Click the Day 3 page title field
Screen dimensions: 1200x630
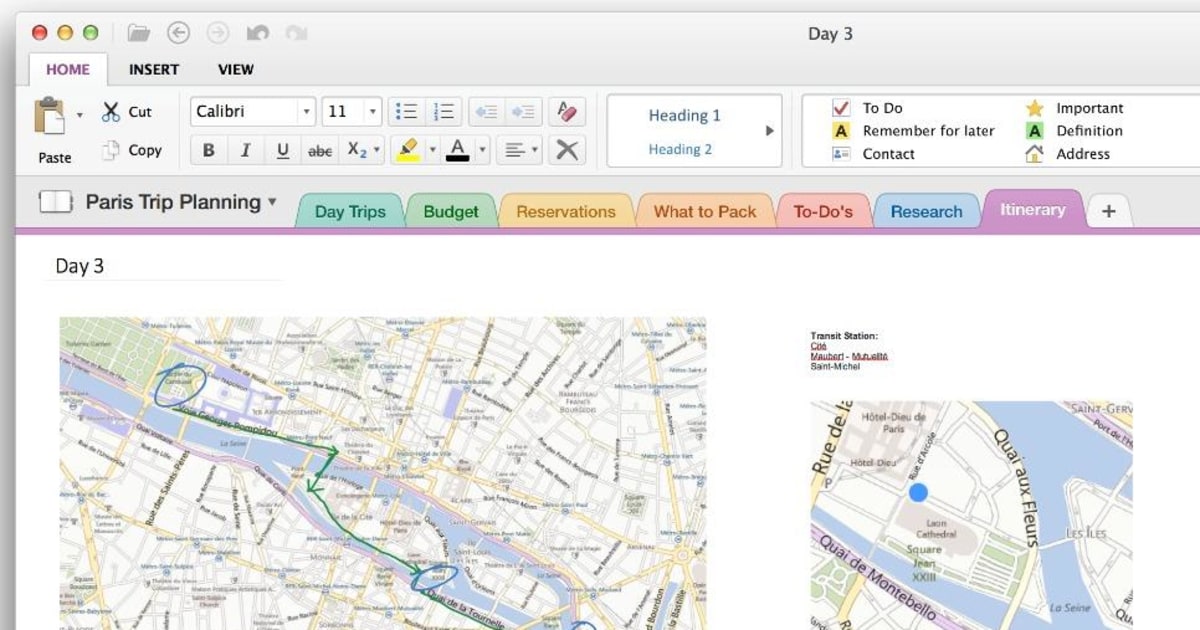coord(80,266)
